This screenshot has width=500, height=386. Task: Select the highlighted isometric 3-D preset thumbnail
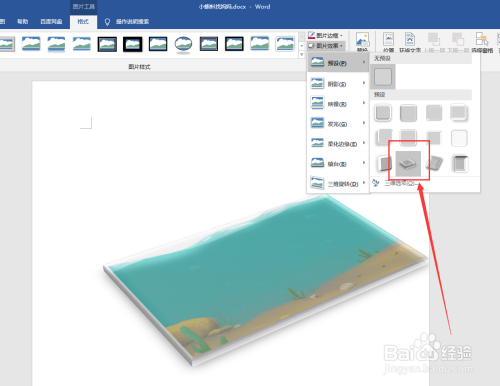point(408,164)
